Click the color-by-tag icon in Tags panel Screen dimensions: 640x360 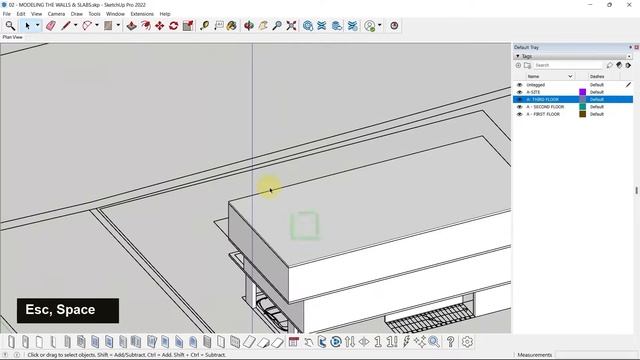pyautogui.click(x=619, y=65)
